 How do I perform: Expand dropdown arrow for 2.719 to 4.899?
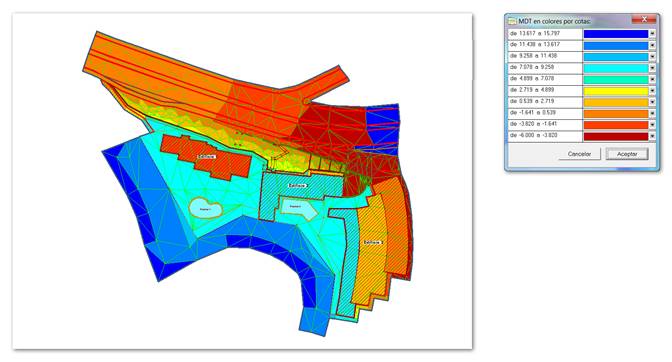pyautogui.click(x=652, y=91)
